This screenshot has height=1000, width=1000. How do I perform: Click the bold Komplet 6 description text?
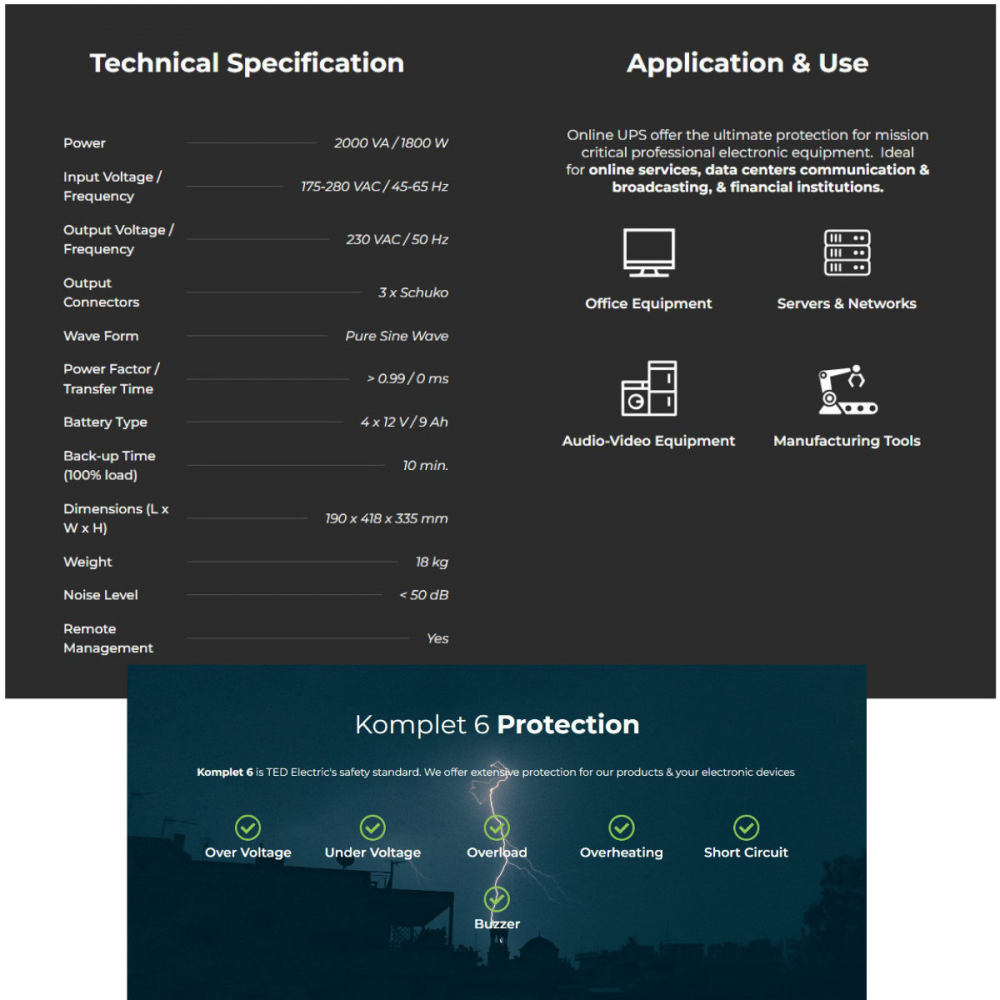[225, 772]
